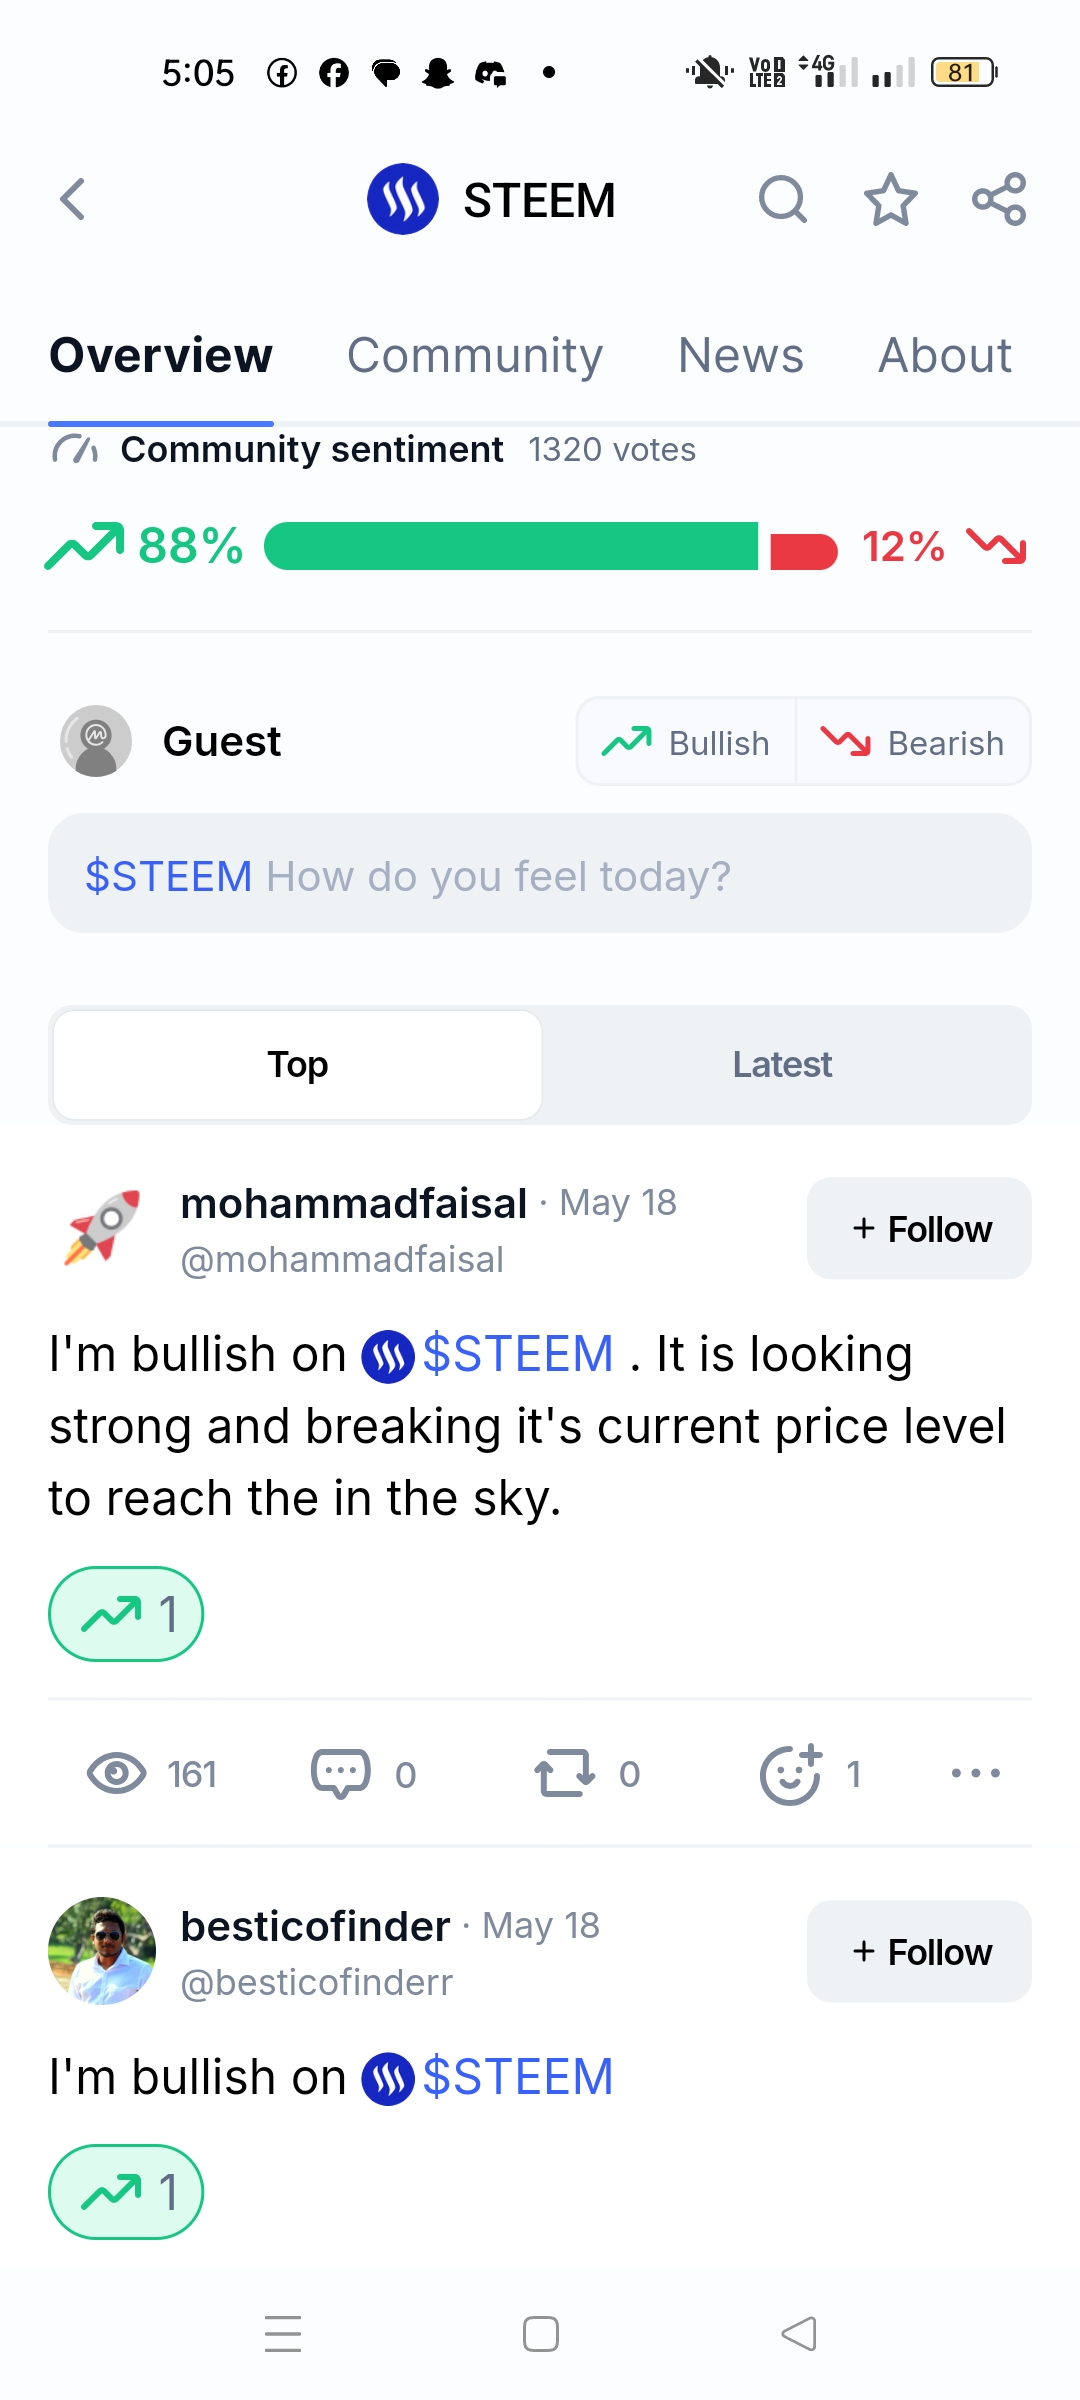This screenshot has height=2400, width=1080.
Task: Open the search magnifier icon
Action: coord(782,199)
